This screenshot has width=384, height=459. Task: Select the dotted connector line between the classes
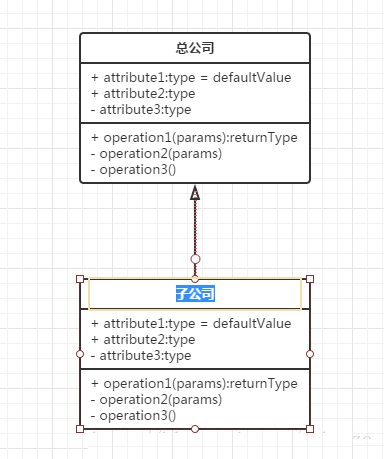pos(195,227)
